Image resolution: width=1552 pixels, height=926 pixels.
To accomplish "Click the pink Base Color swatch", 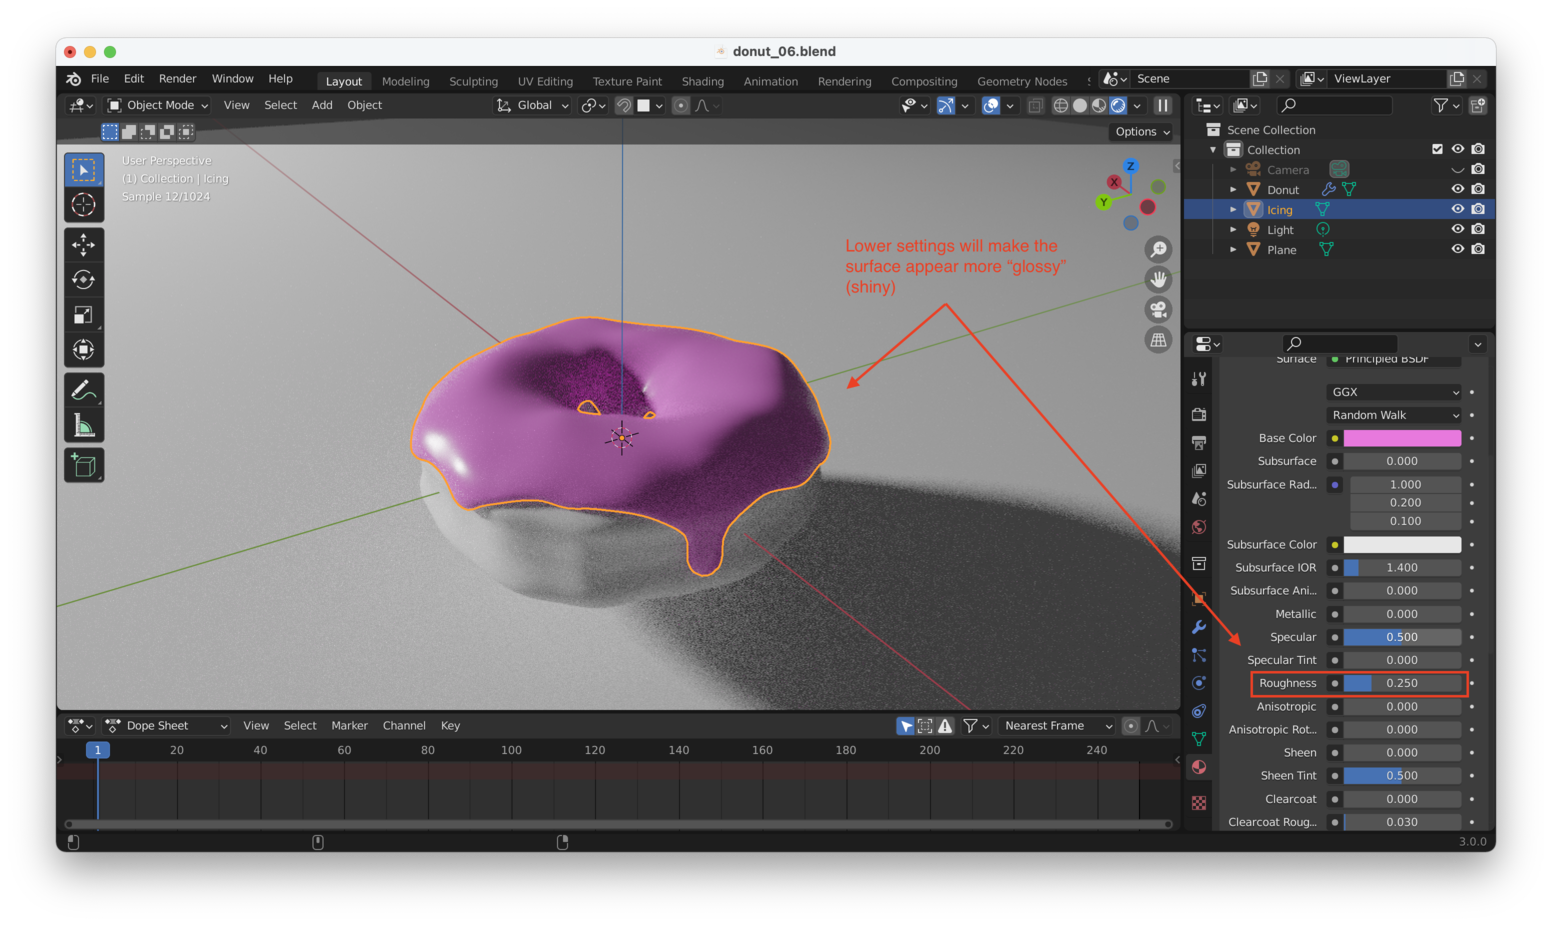I will pyautogui.click(x=1401, y=438).
